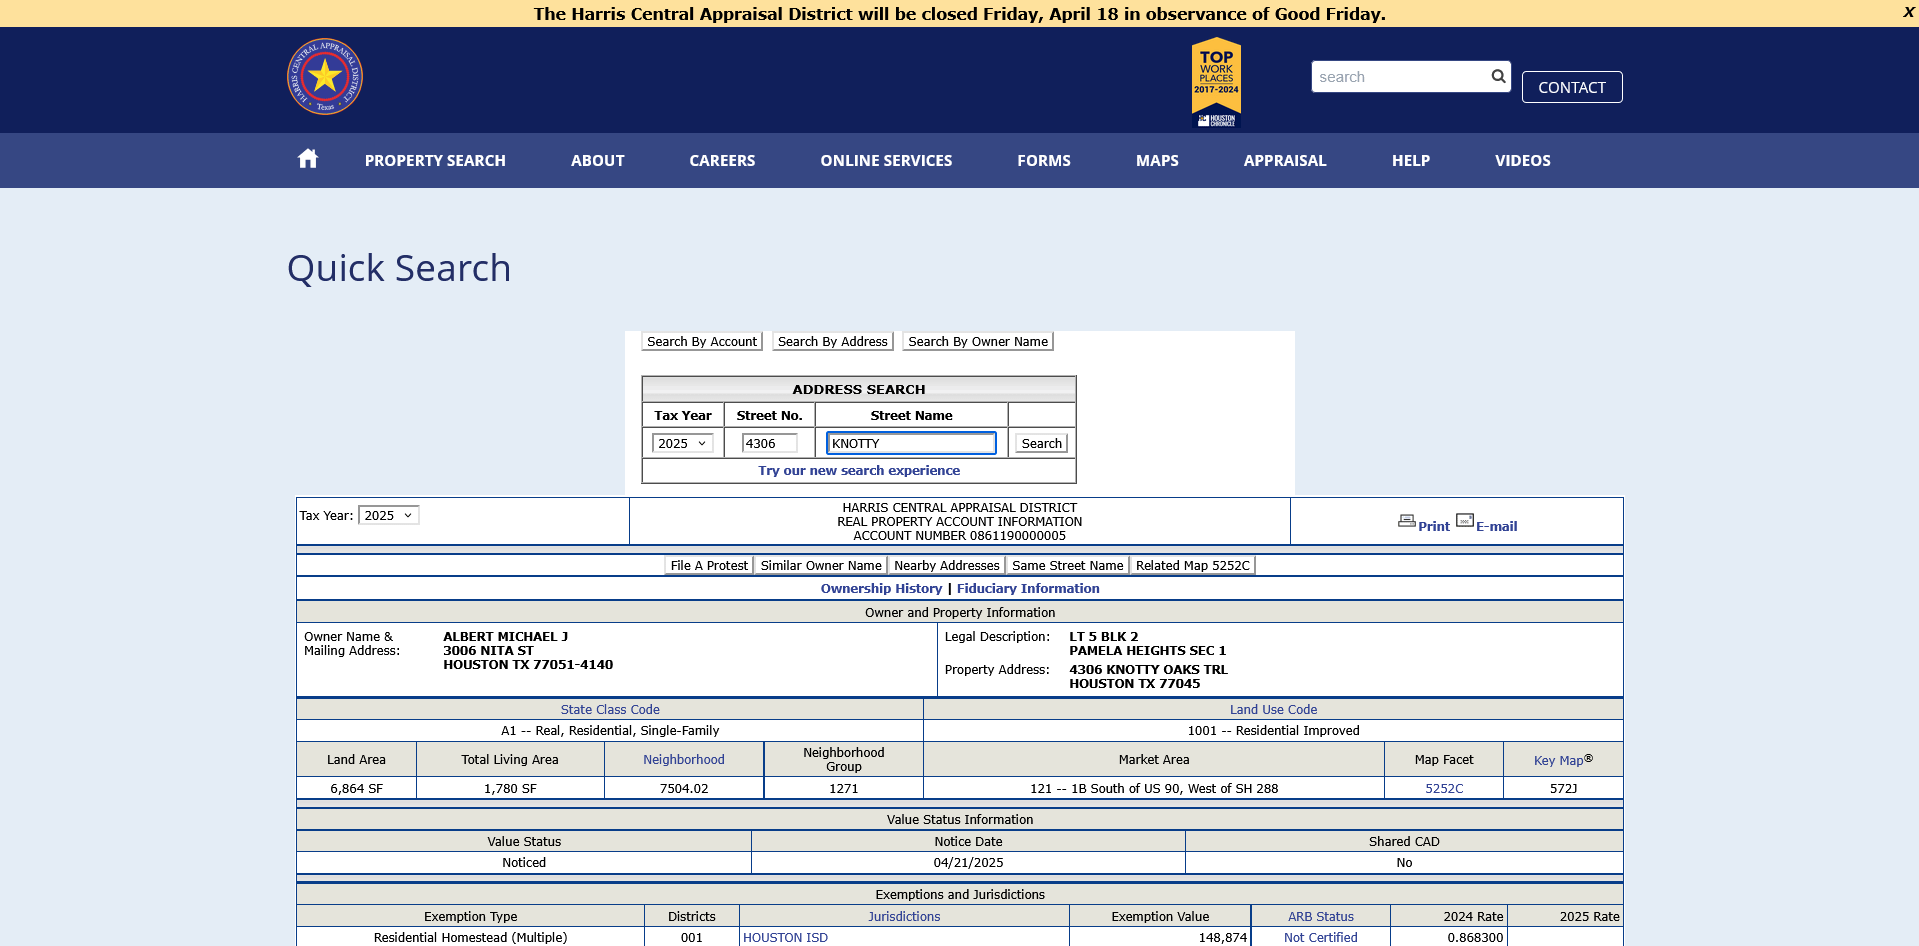Open the Neighborhood column link
The height and width of the screenshot is (946, 1919).
click(x=684, y=759)
